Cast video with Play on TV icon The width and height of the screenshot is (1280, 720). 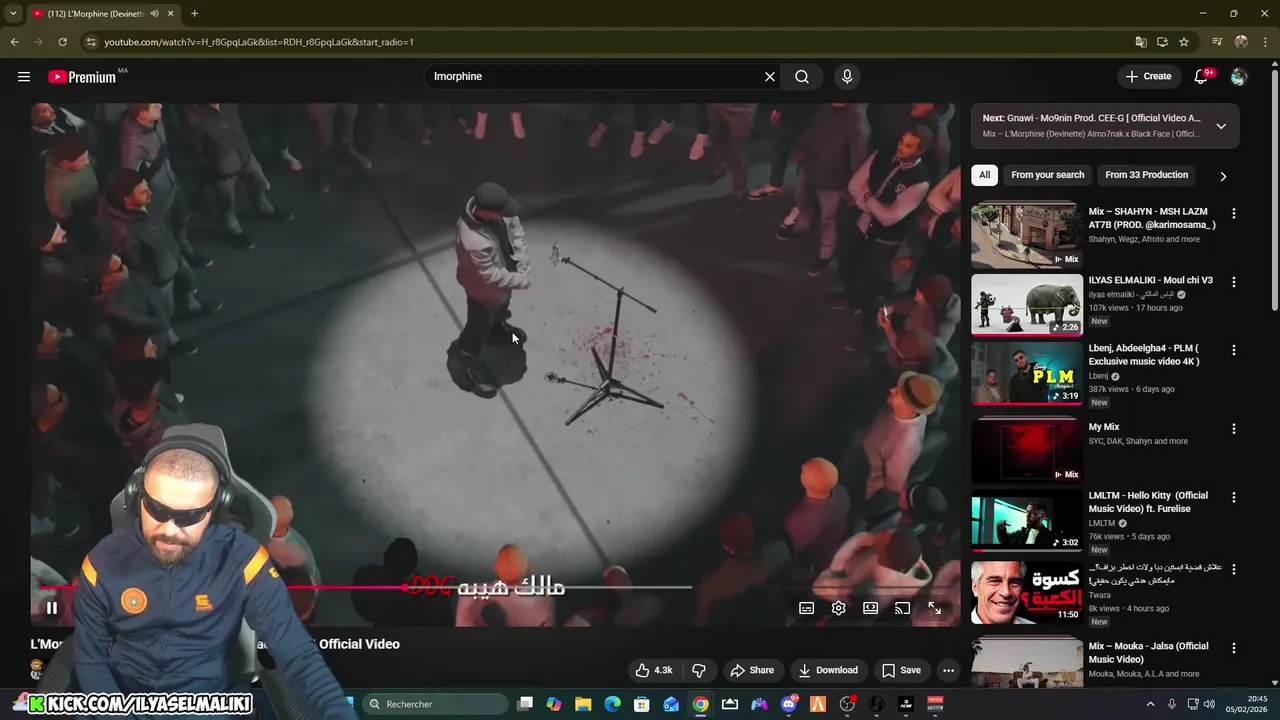pos(903,608)
